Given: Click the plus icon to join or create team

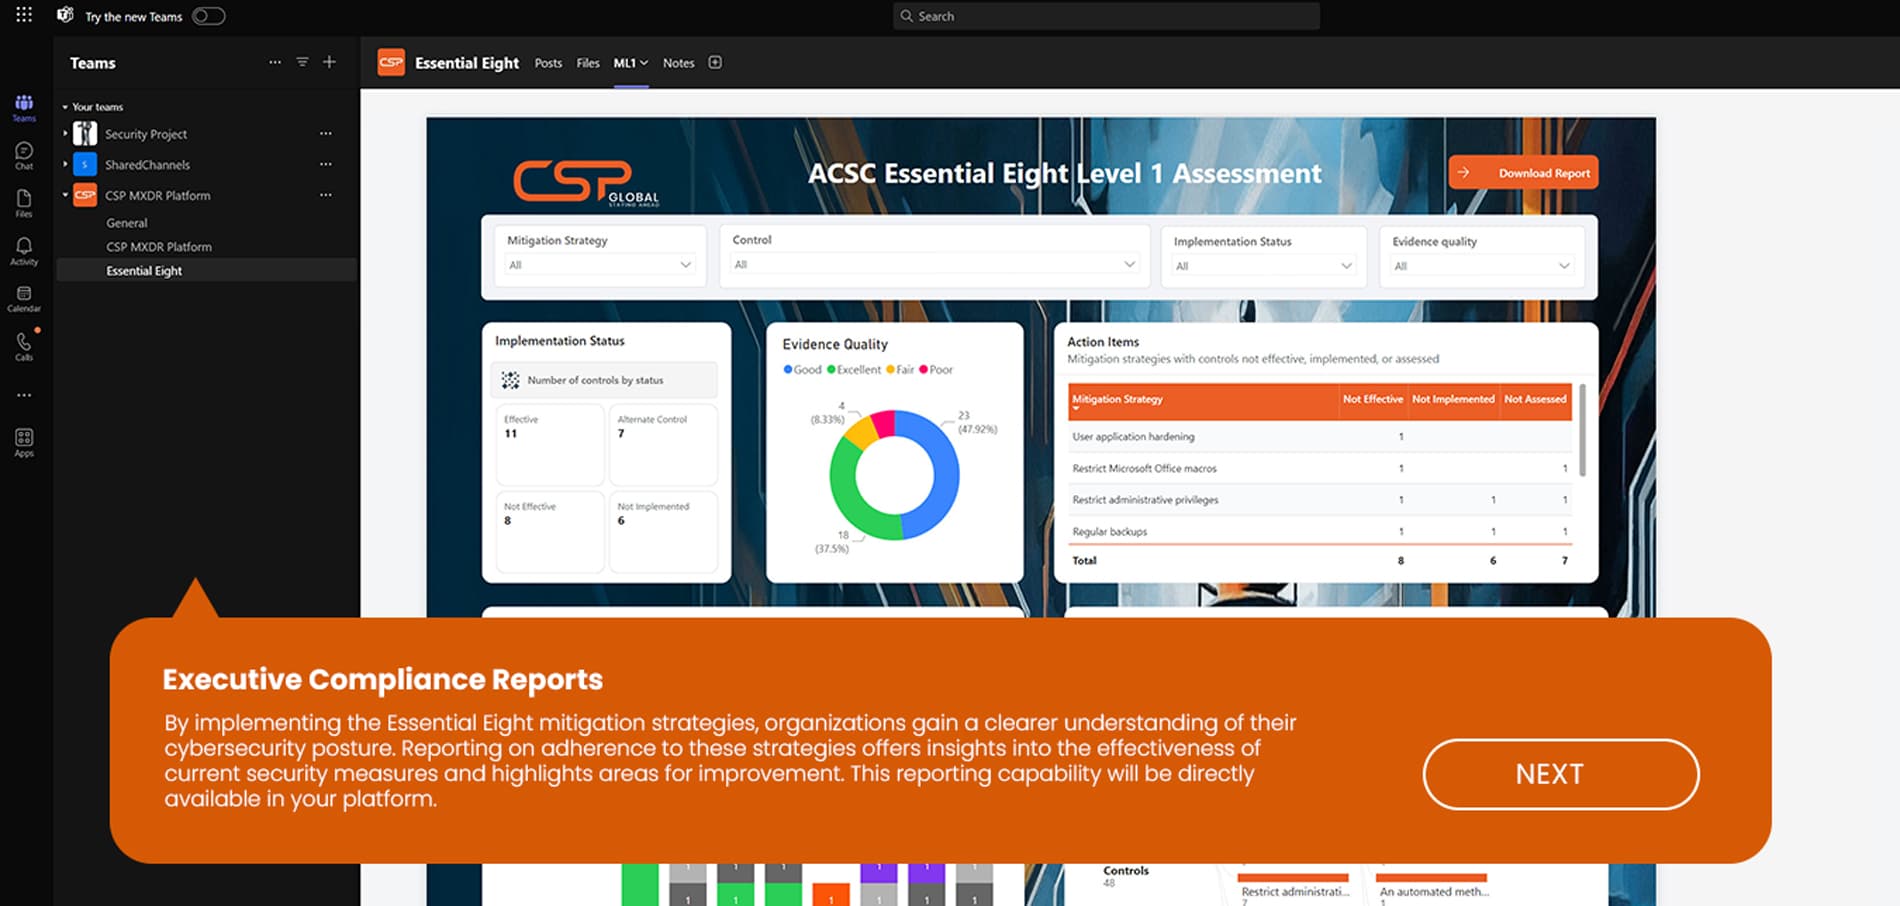Looking at the screenshot, I should click(x=329, y=62).
